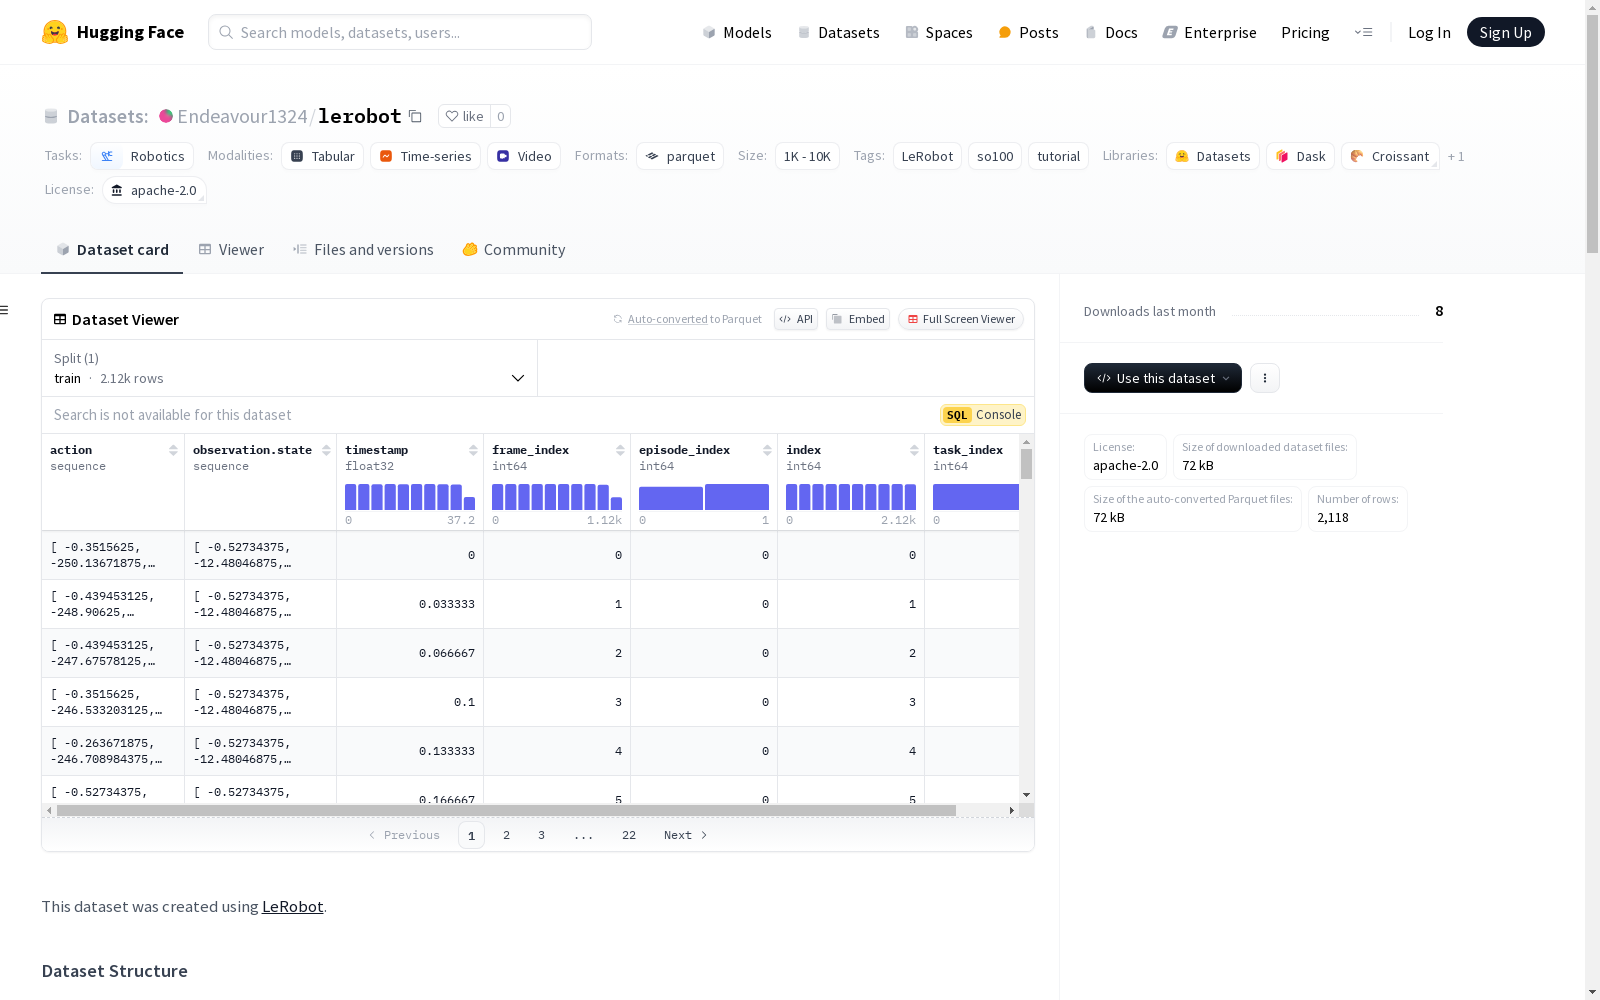Open the left sidebar table-of-contents icon
The image size is (1600, 1000).
click(4, 310)
